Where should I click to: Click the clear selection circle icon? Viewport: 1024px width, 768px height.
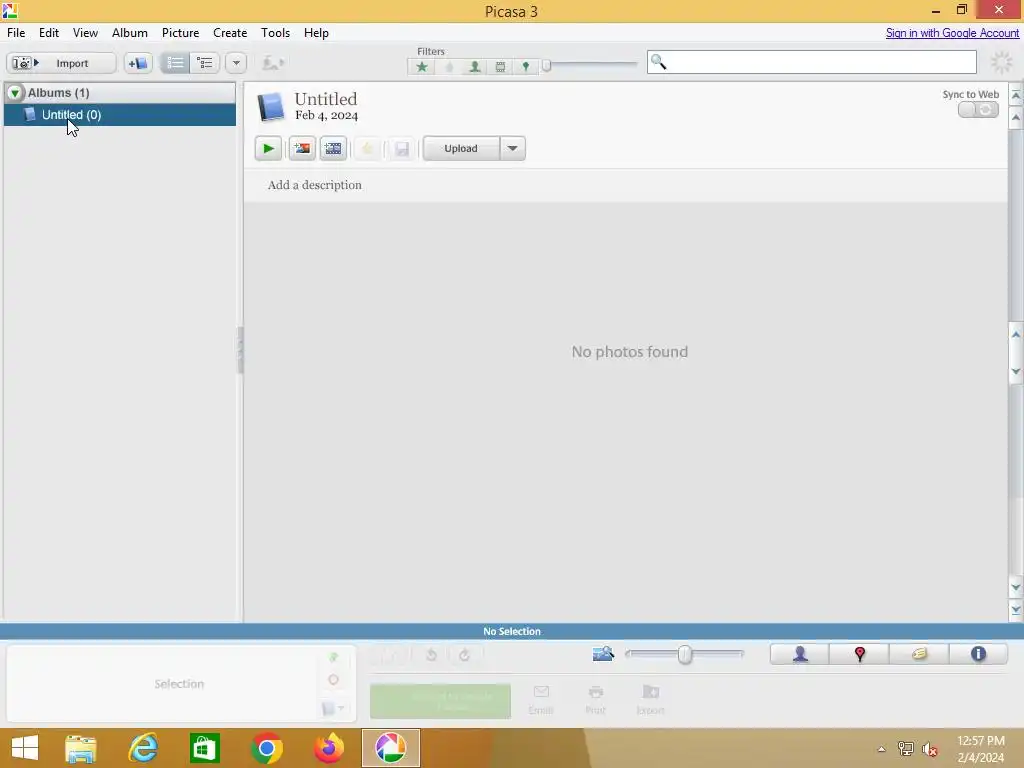coord(334,680)
